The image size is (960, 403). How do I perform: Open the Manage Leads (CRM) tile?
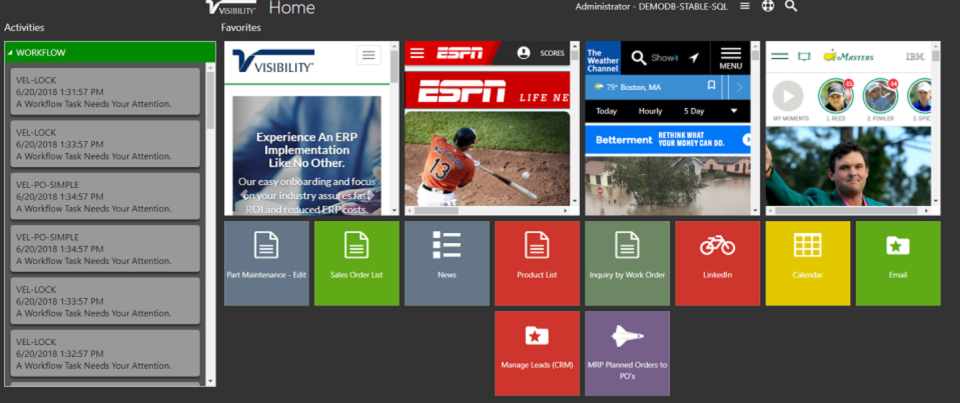[x=537, y=353]
